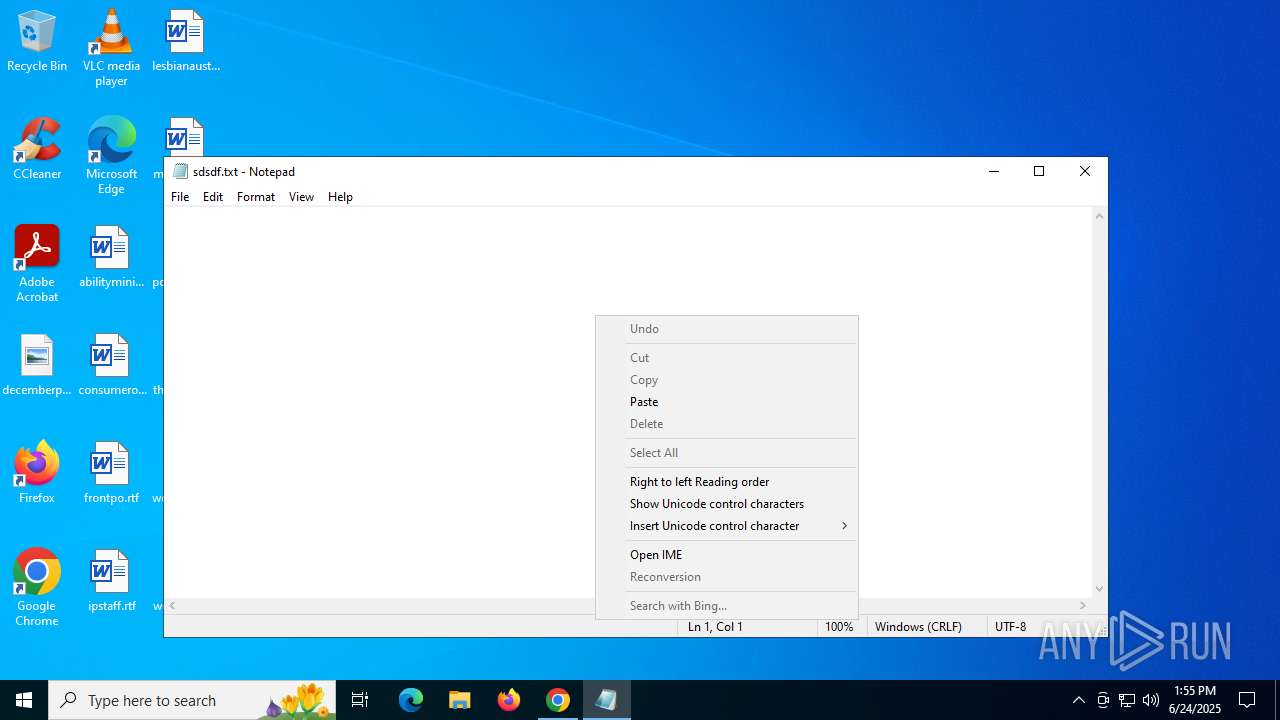Select the Google Chrome desktop shortcut
Viewport: 1280px width, 720px height.
coord(37,588)
